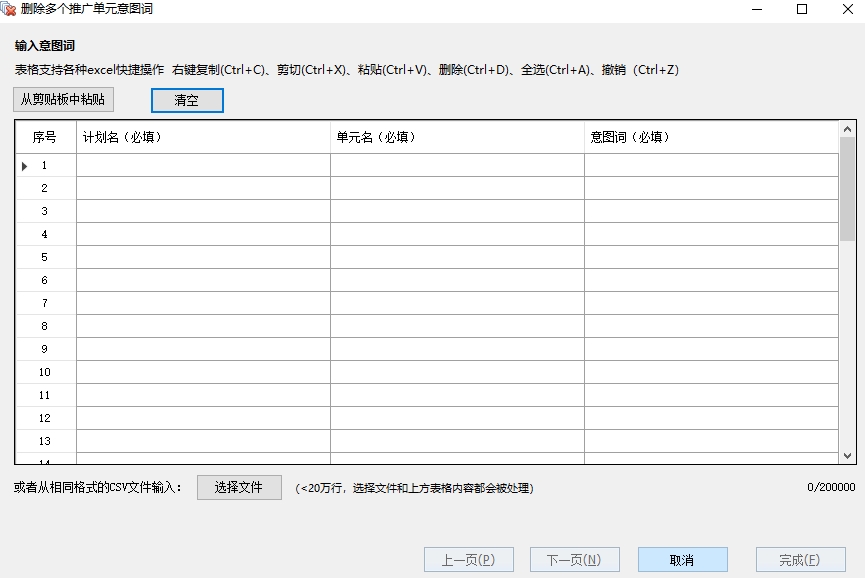The image size is (865, 578).
Task: Click 单元名 cell in row 3
Action: tap(457, 211)
